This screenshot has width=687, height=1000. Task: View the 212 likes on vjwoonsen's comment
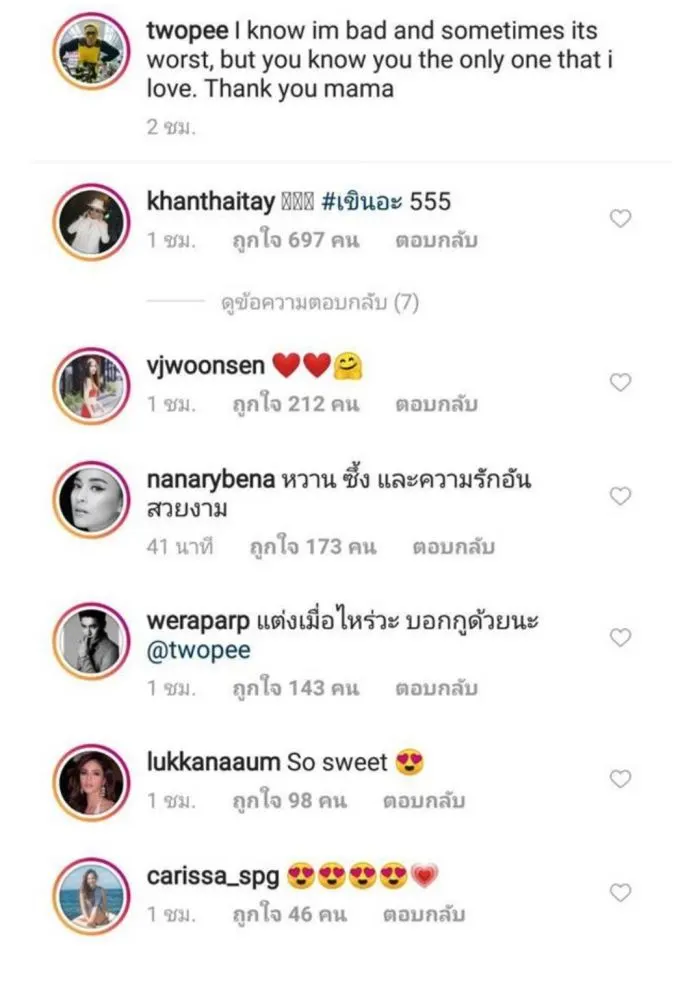(x=295, y=404)
